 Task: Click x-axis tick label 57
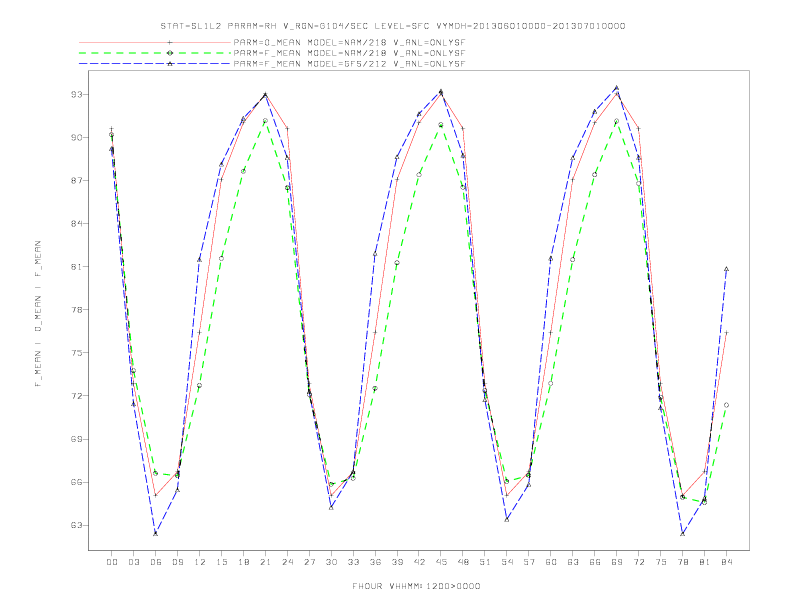529,562
